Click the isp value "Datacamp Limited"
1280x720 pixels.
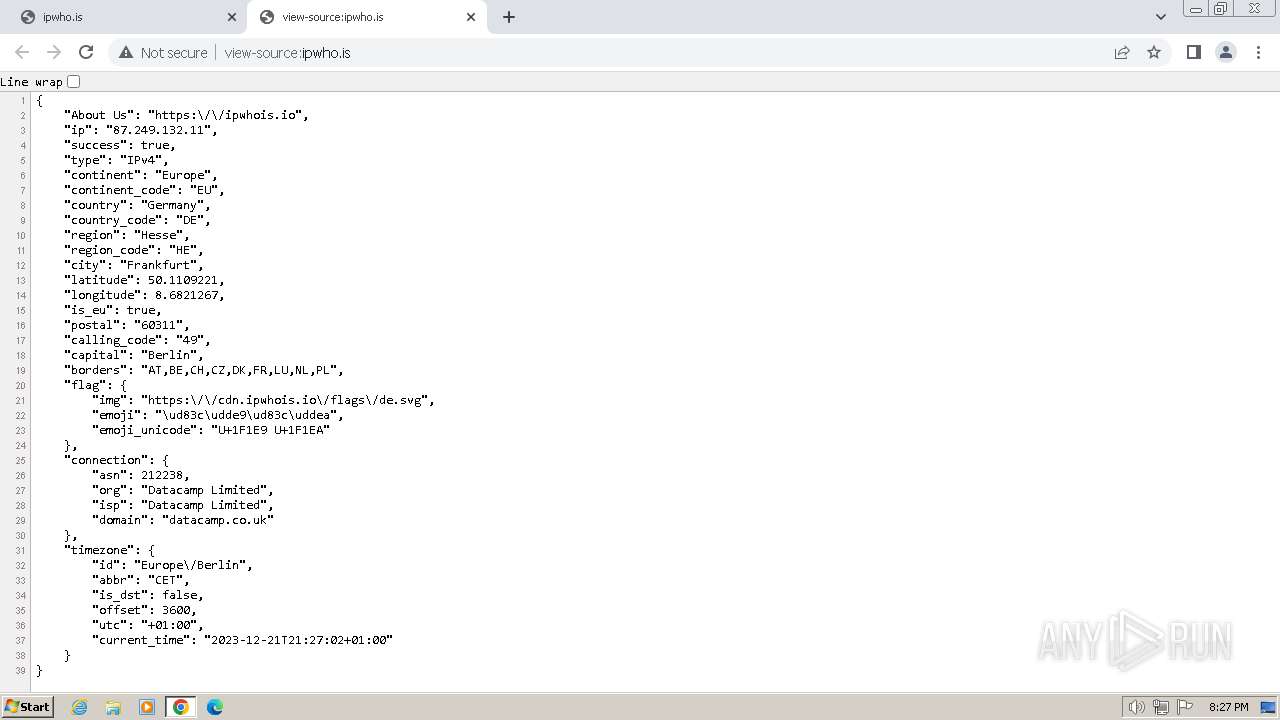203,505
